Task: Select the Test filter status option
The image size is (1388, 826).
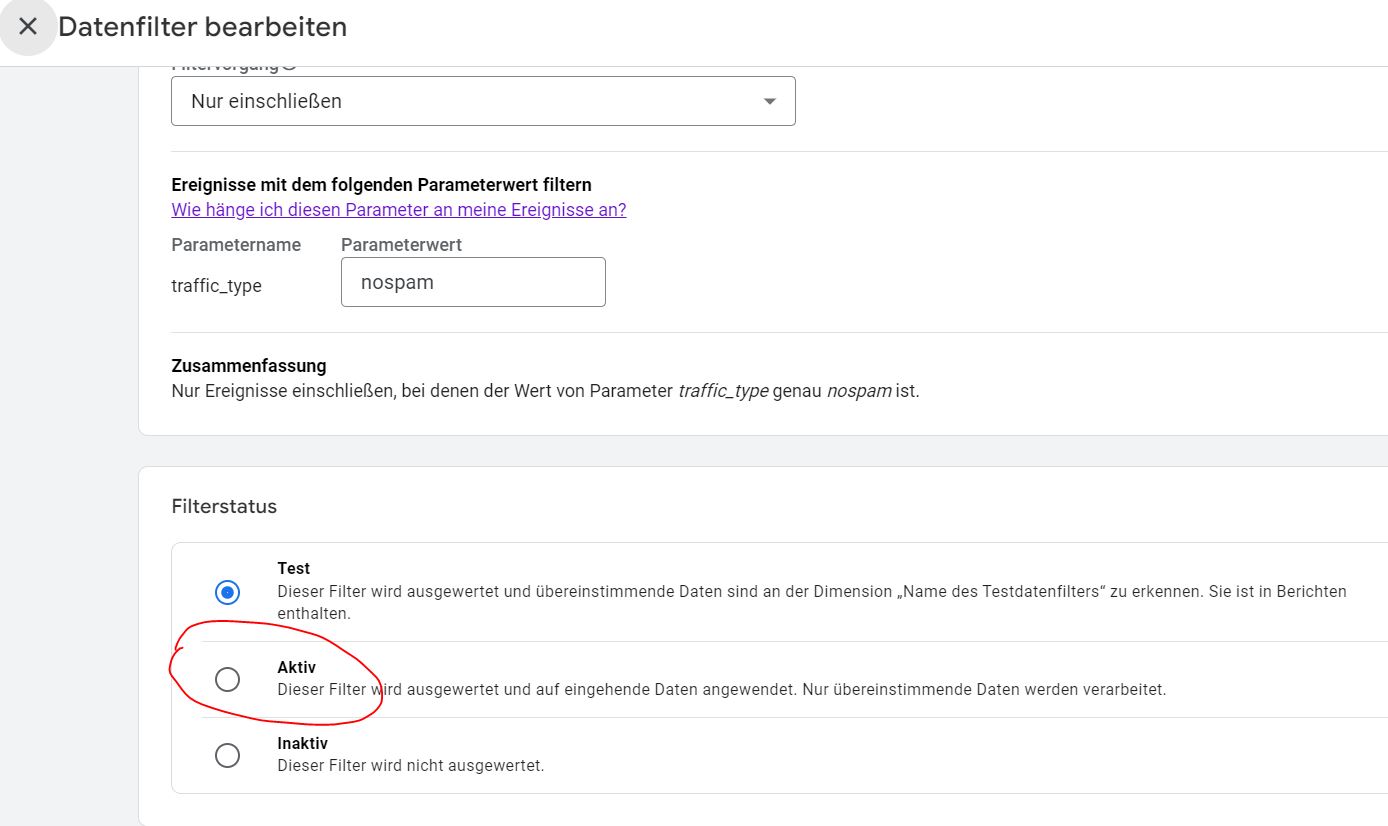Action: 227,591
